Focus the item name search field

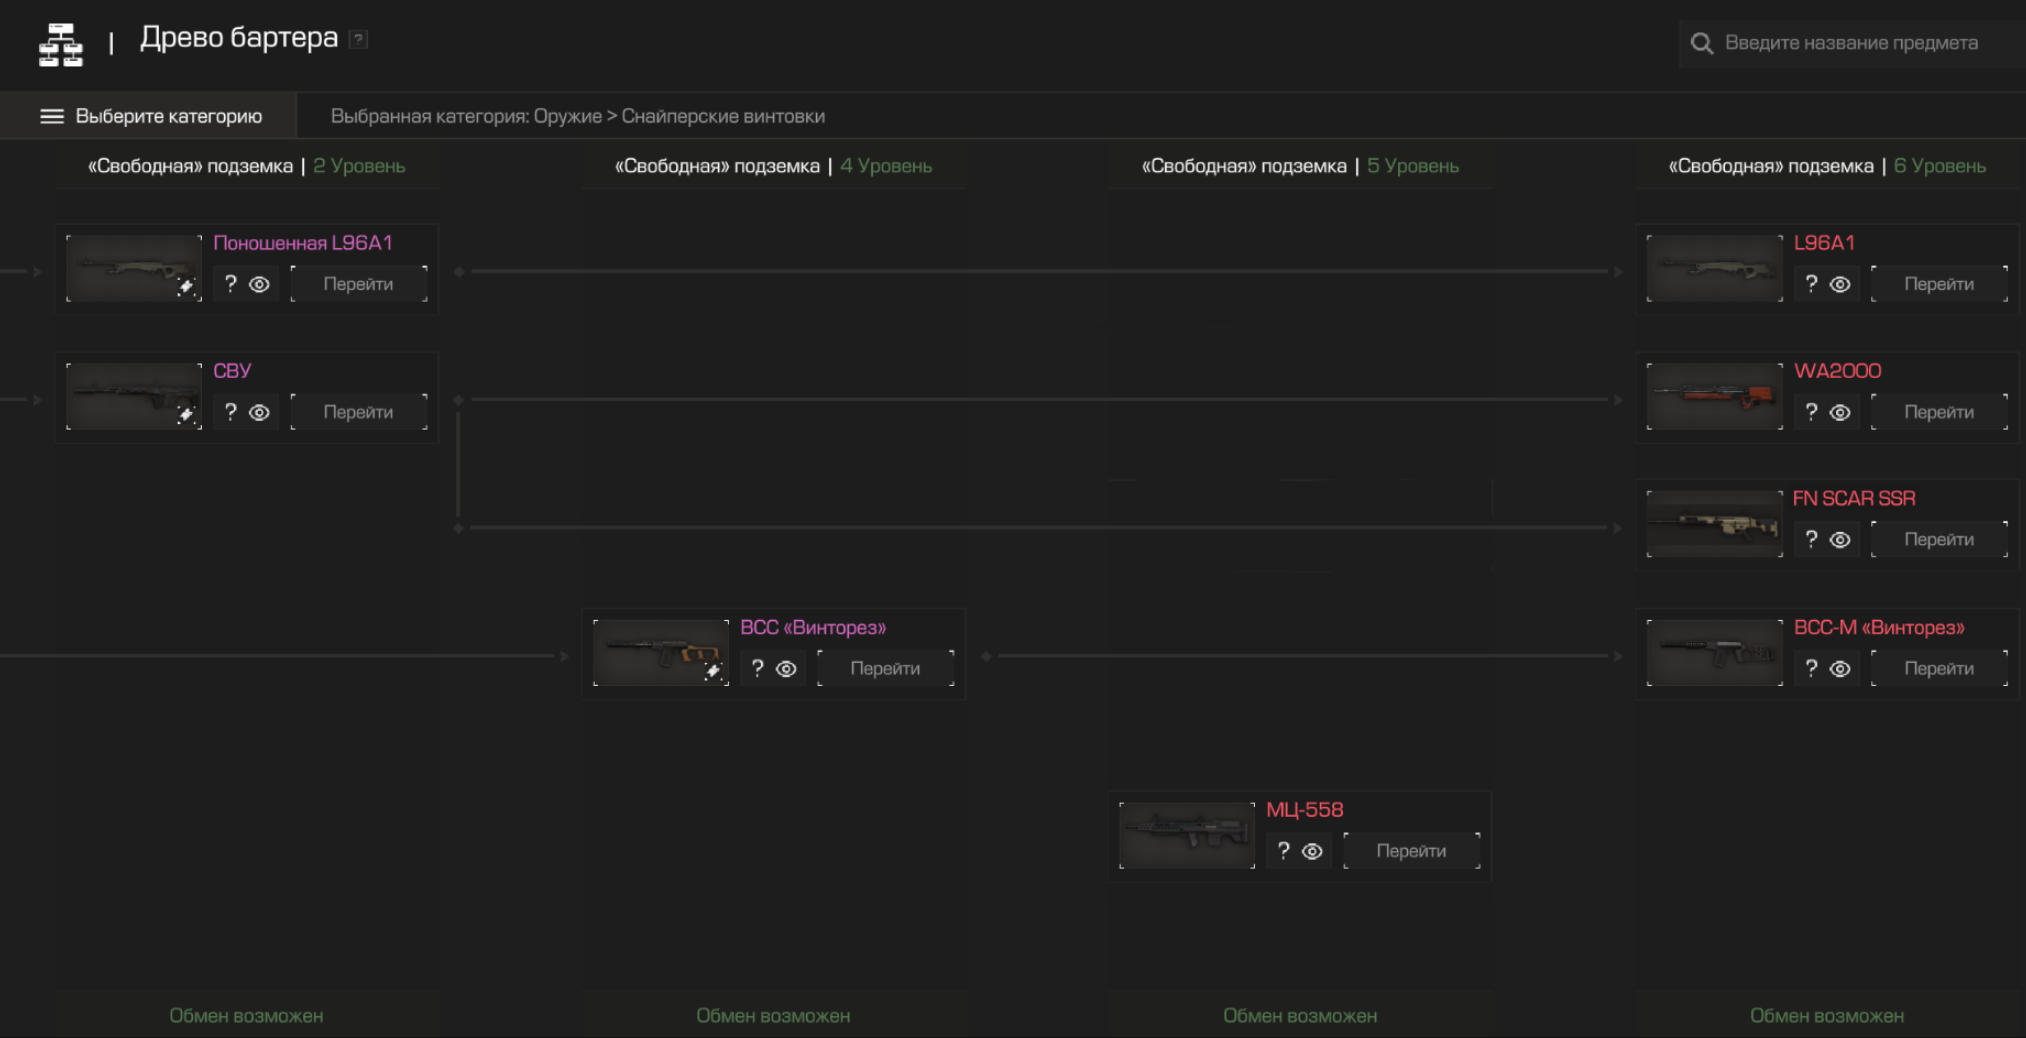pyautogui.click(x=1851, y=43)
